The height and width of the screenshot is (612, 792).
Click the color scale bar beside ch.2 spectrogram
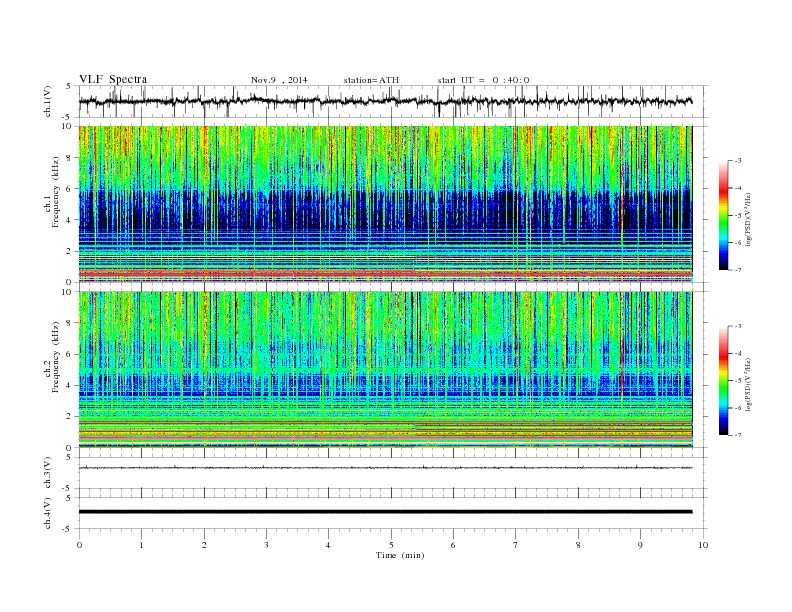tap(723, 381)
